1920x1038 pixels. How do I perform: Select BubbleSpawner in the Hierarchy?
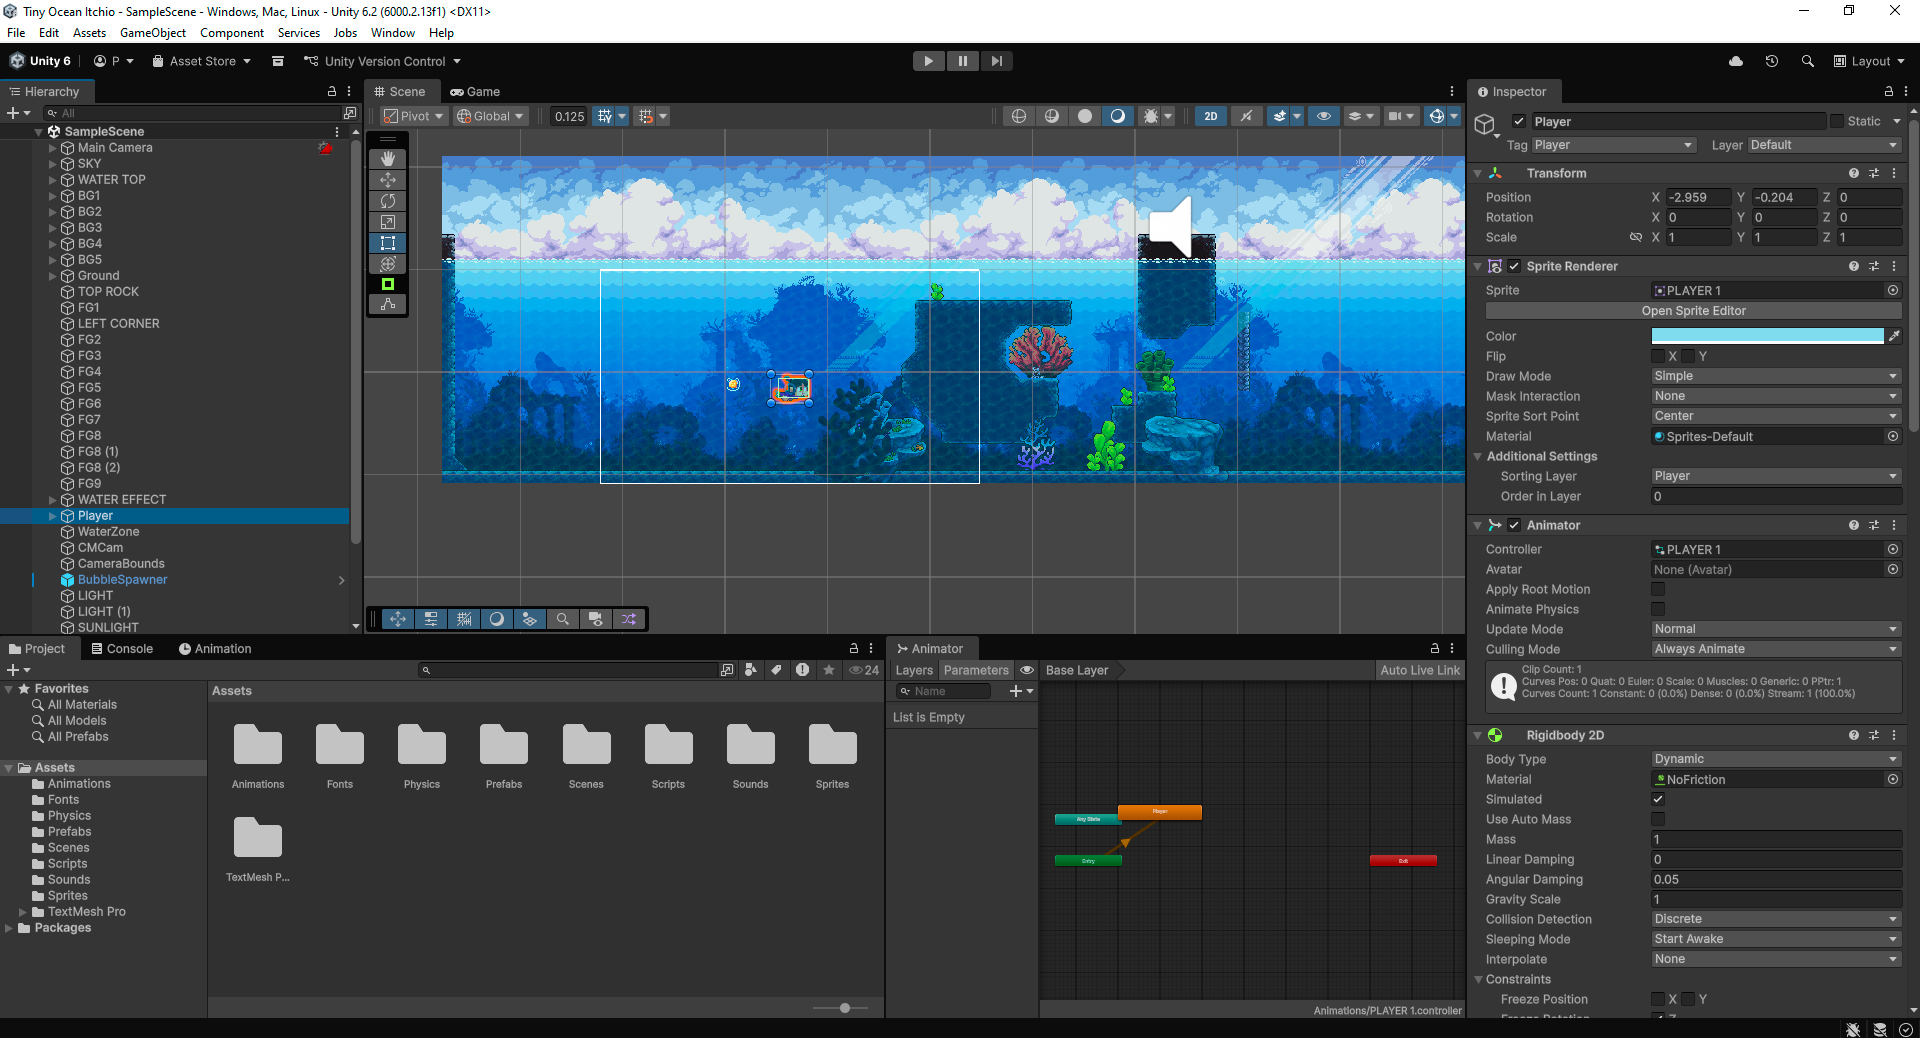pyautogui.click(x=122, y=580)
